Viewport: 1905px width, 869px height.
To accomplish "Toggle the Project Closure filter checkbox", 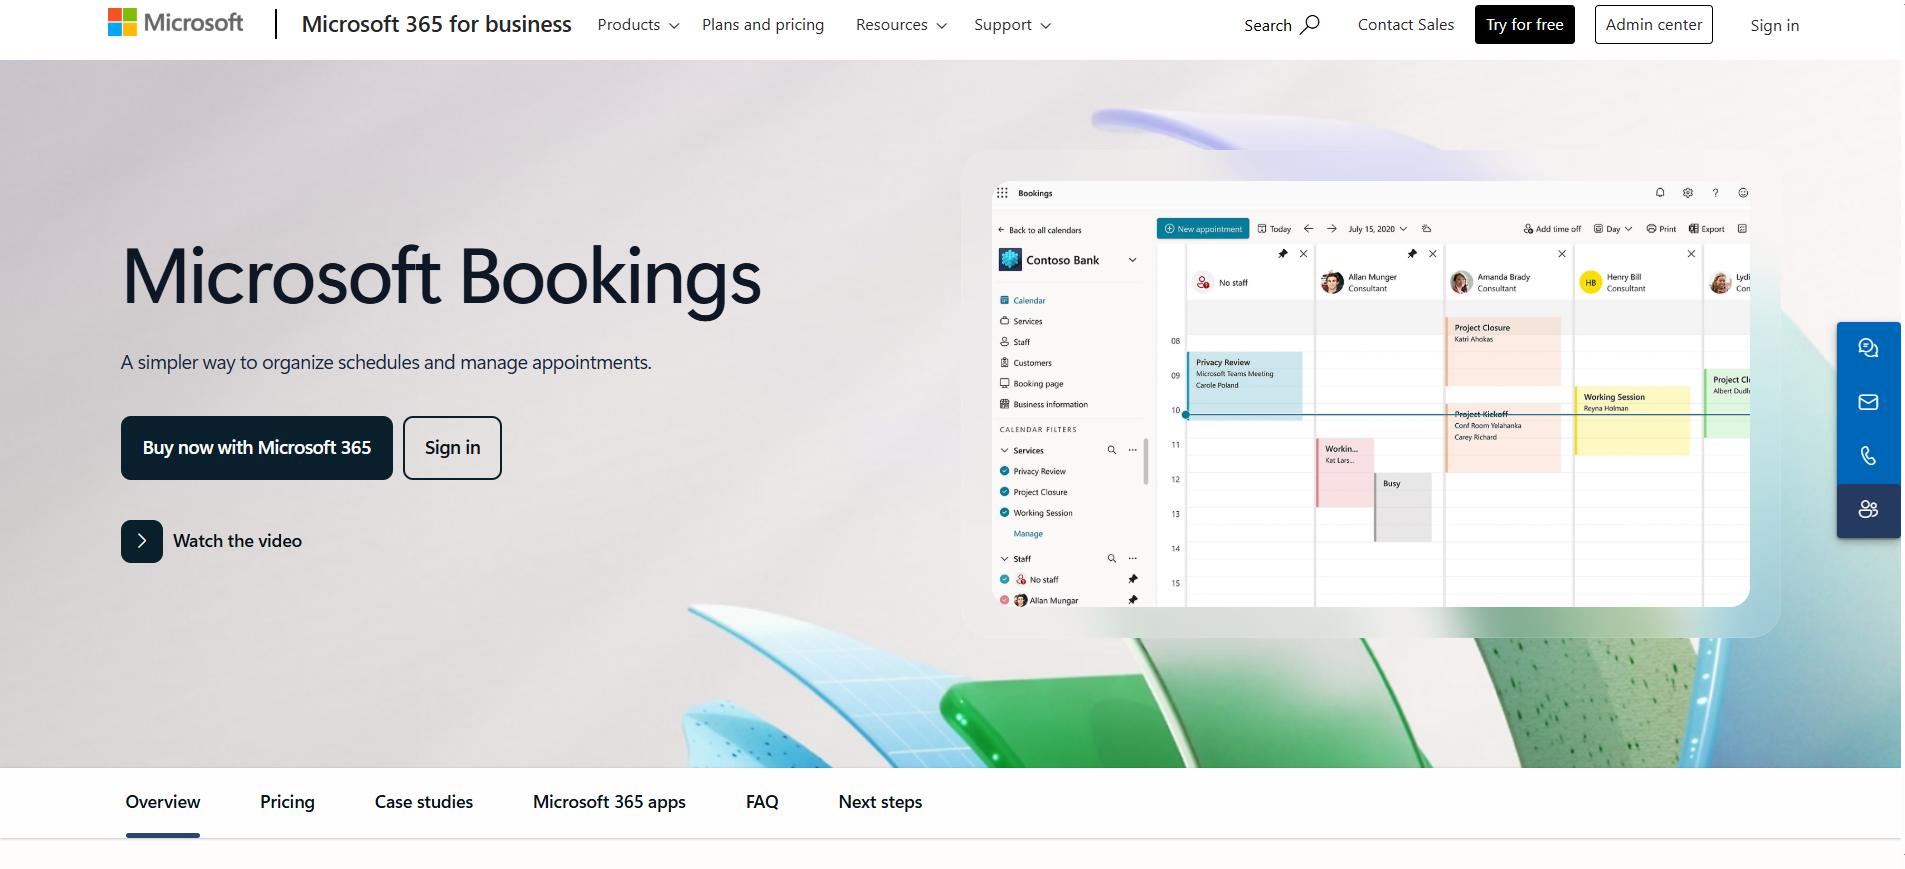I will tap(1005, 492).
